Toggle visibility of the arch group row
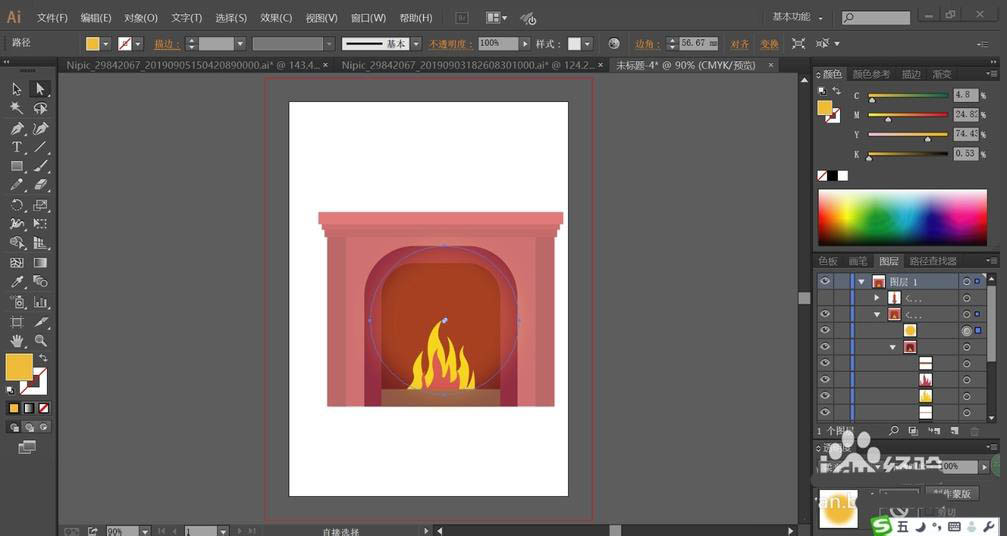 click(x=825, y=347)
